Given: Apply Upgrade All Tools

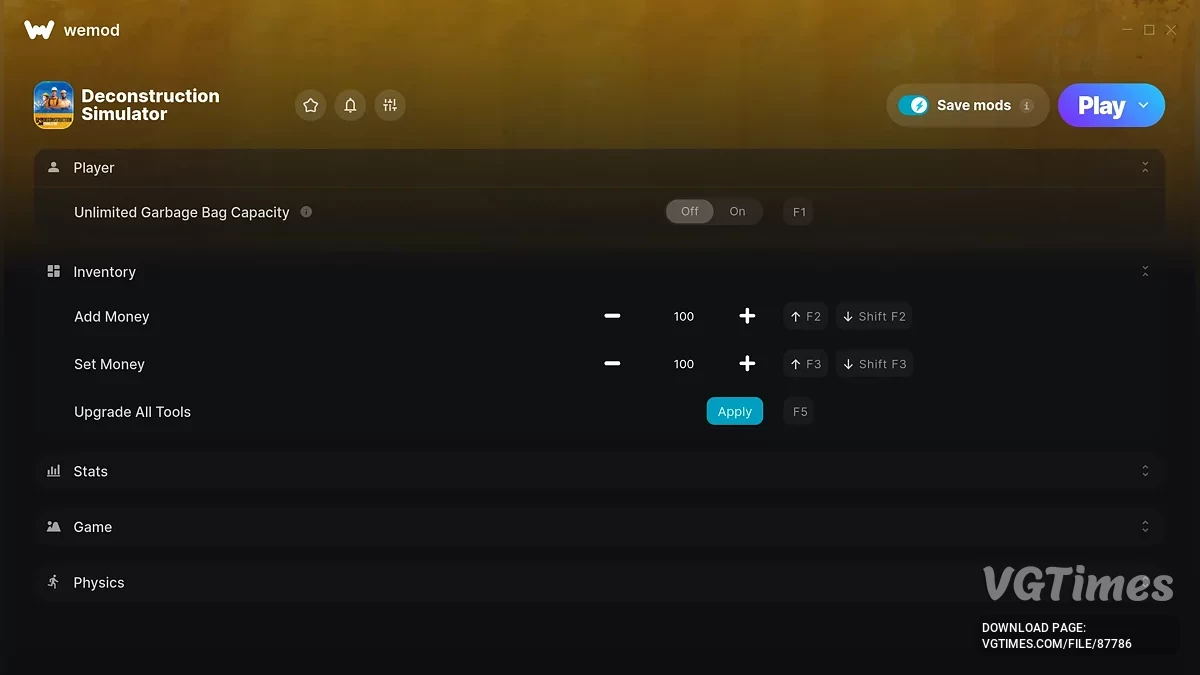Looking at the screenshot, I should coord(735,411).
